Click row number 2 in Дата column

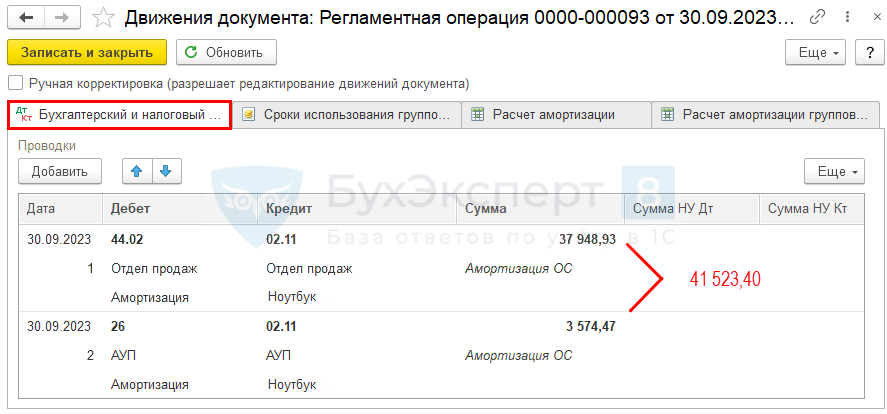click(91, 356)
